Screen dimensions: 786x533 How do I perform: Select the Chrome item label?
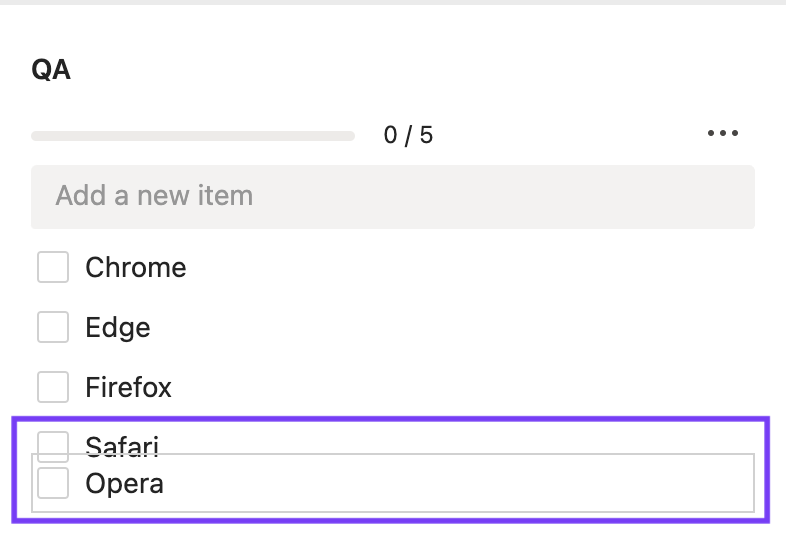pos(136,267)
